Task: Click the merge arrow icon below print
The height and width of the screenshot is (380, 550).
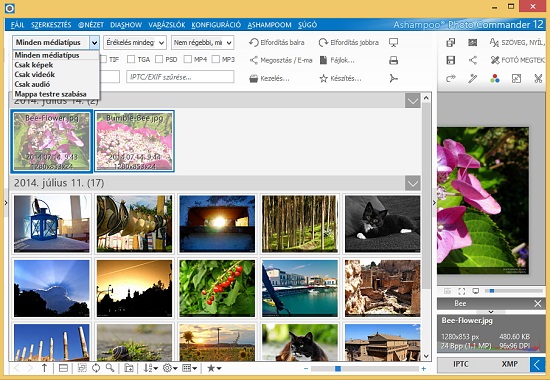Action: point(394,78)
